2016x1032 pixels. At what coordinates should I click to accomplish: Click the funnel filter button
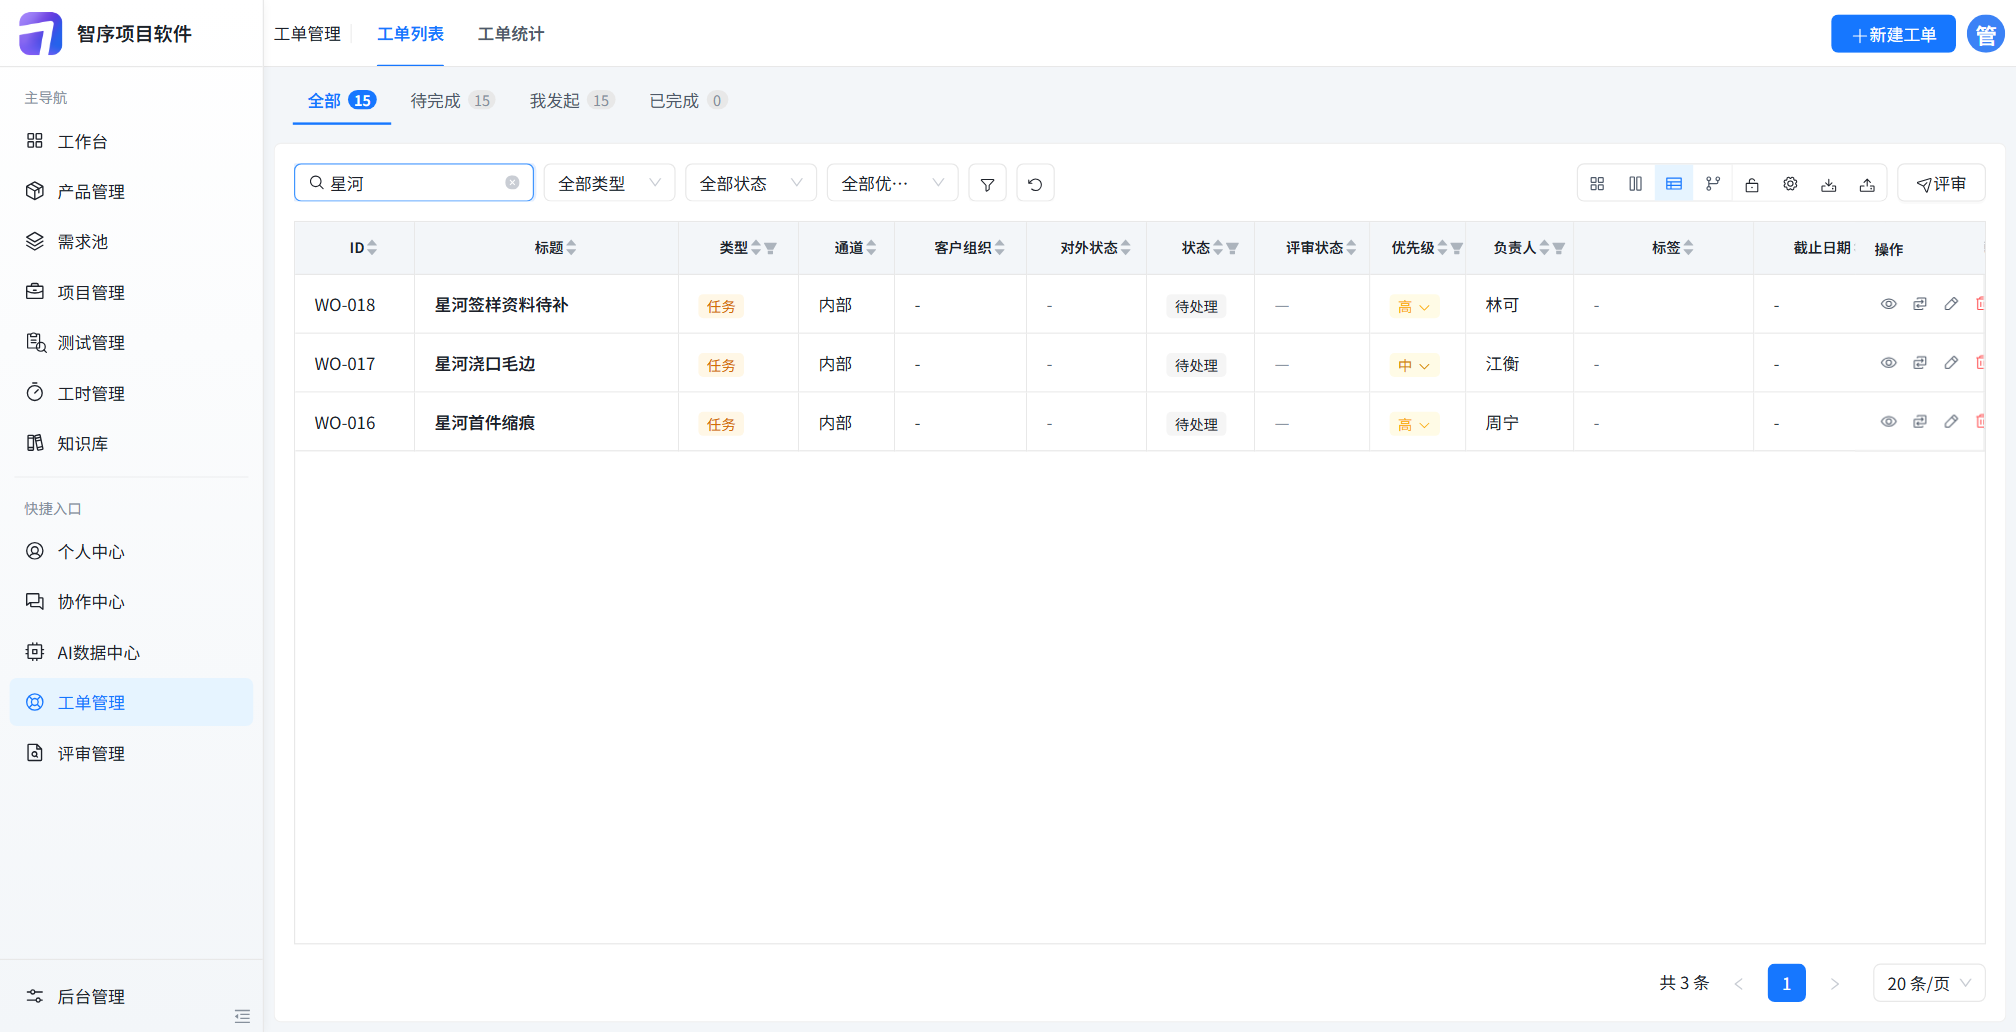(x=987, y=183)
